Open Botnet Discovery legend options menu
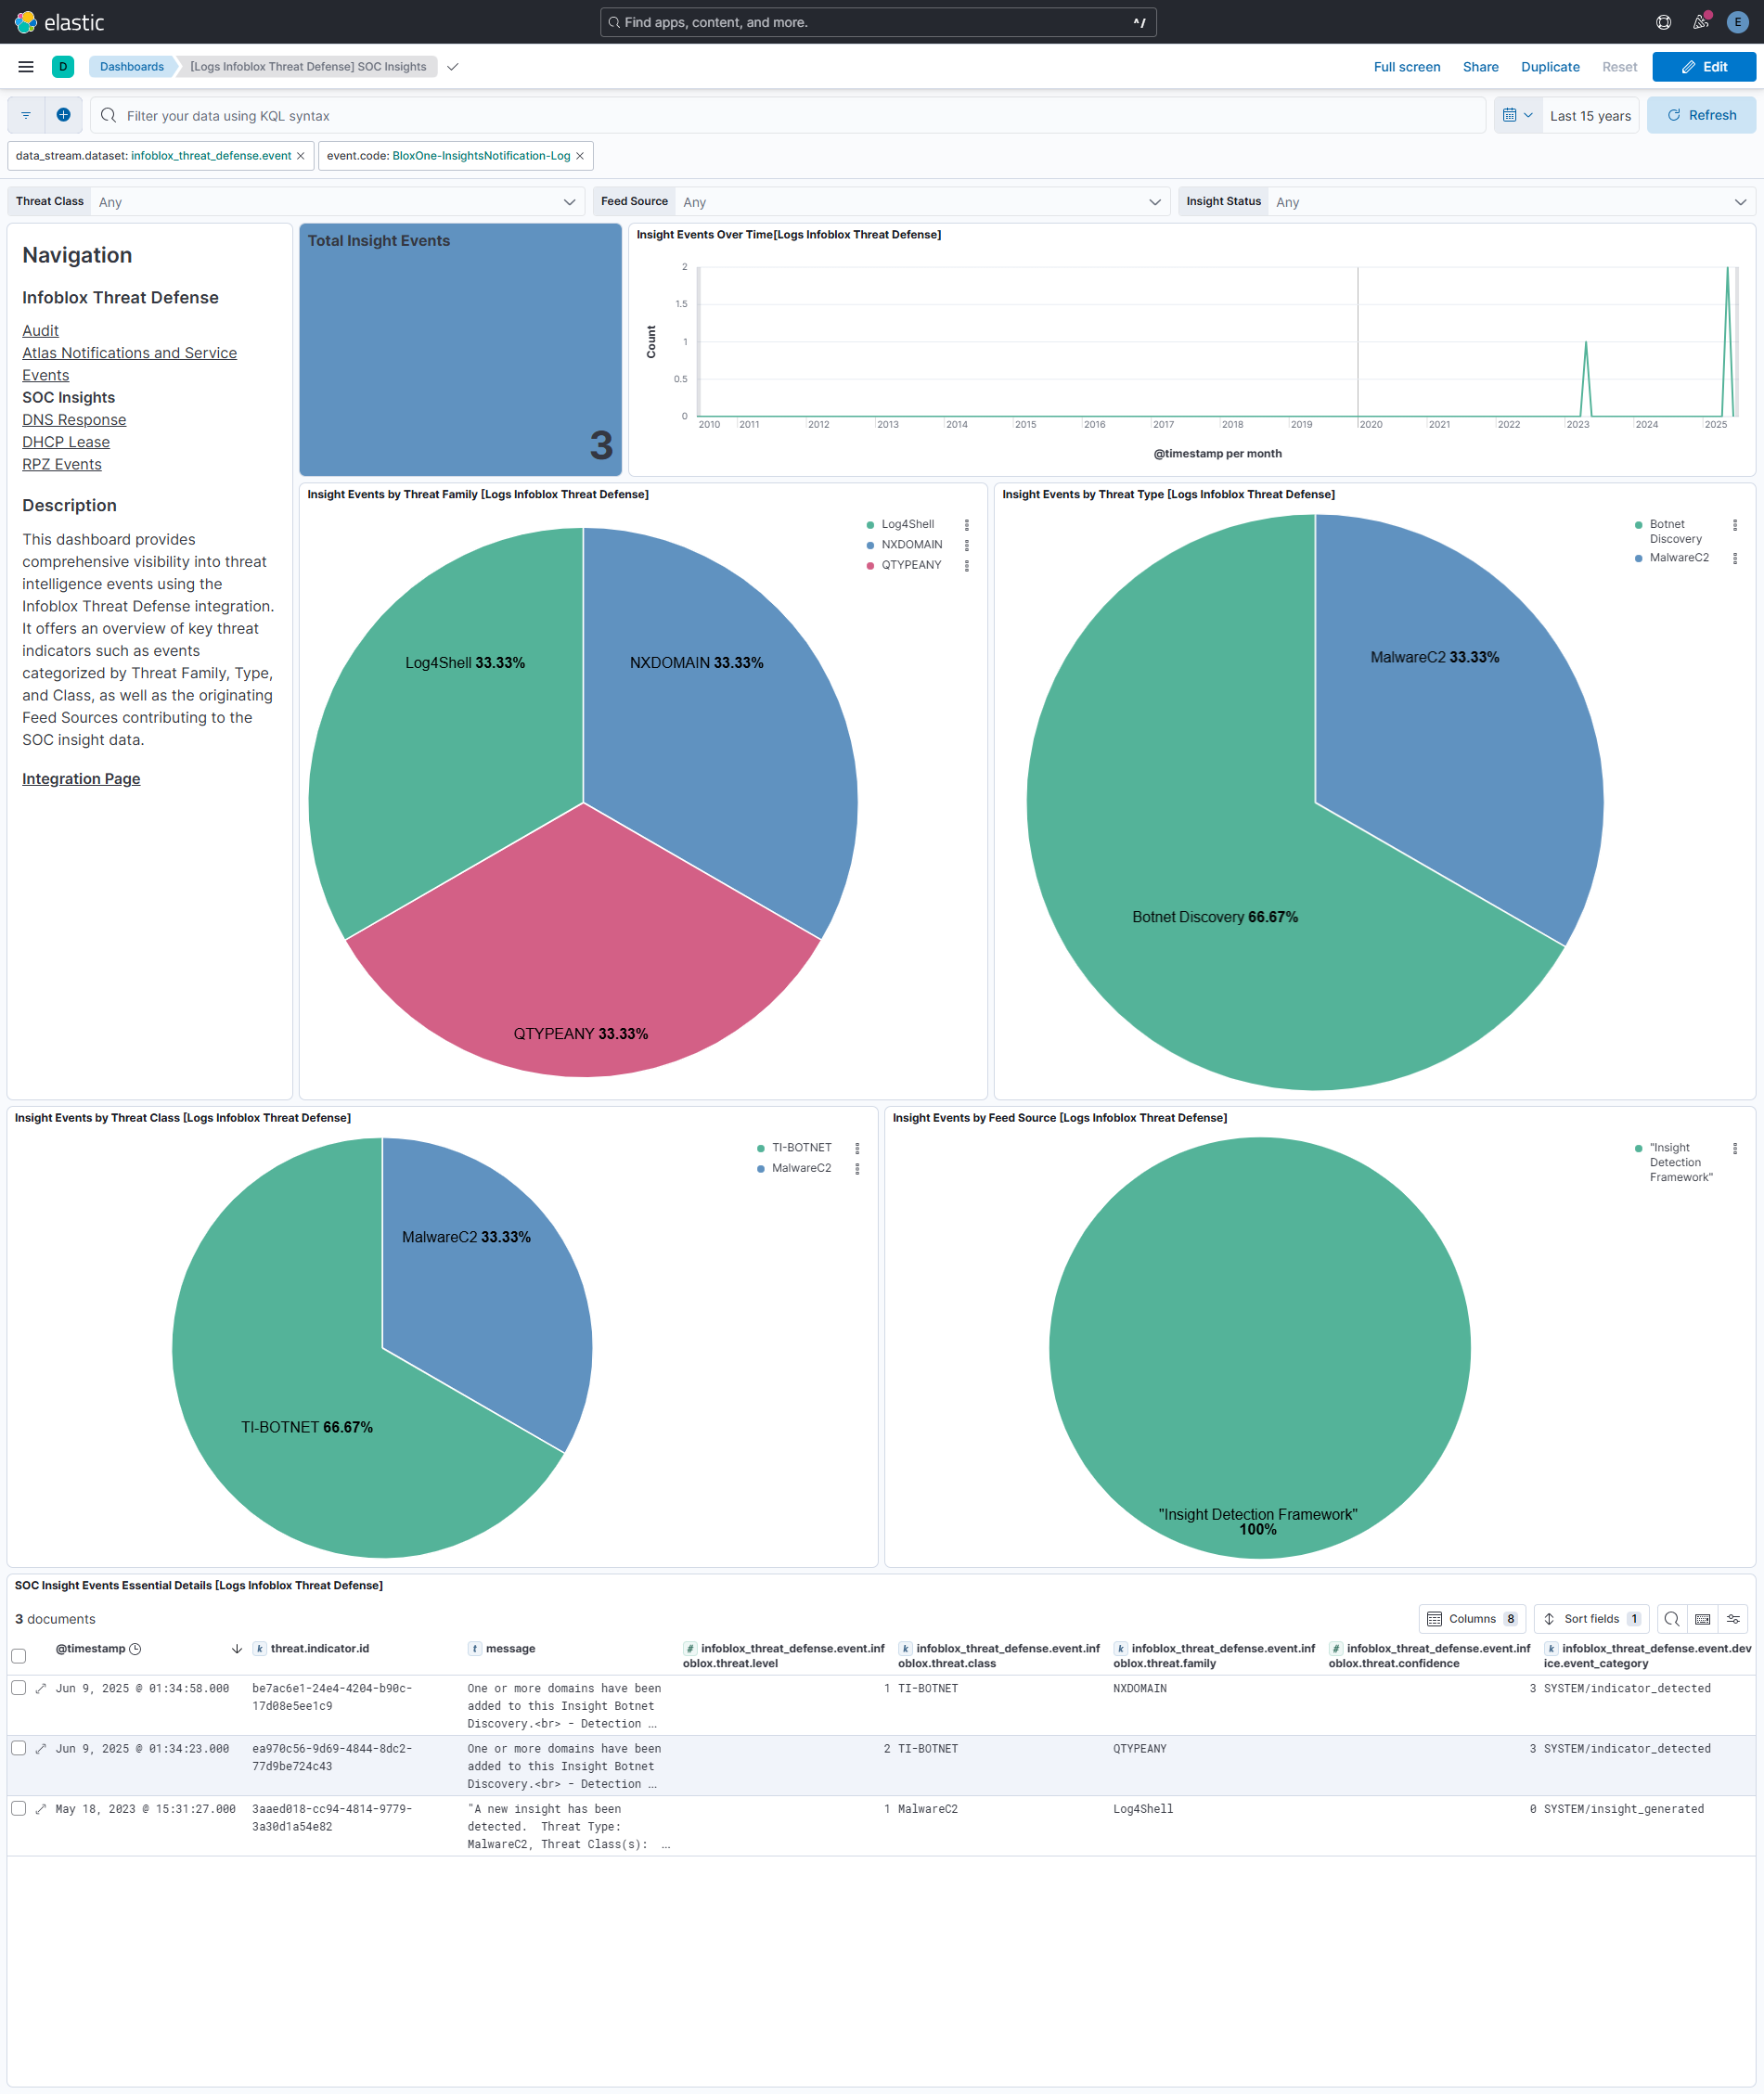 point(1735,525)
